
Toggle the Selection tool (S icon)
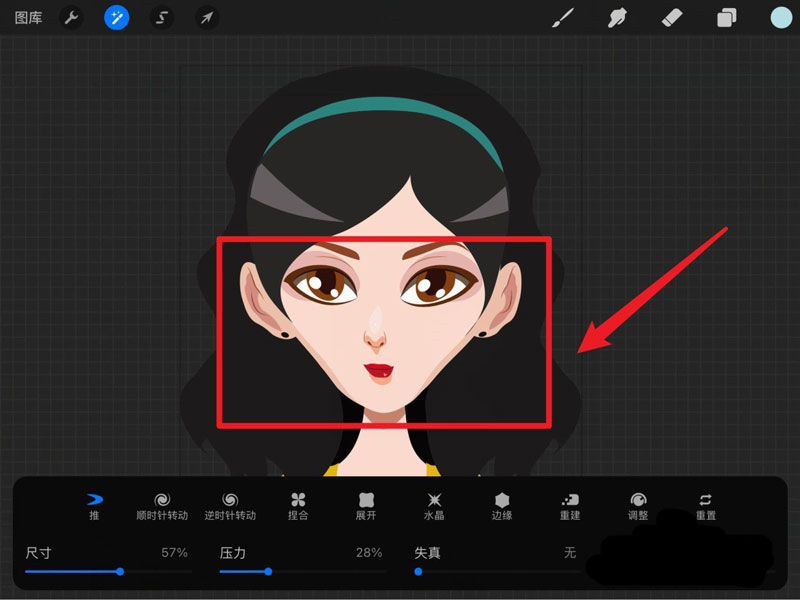tap(161, 16)
